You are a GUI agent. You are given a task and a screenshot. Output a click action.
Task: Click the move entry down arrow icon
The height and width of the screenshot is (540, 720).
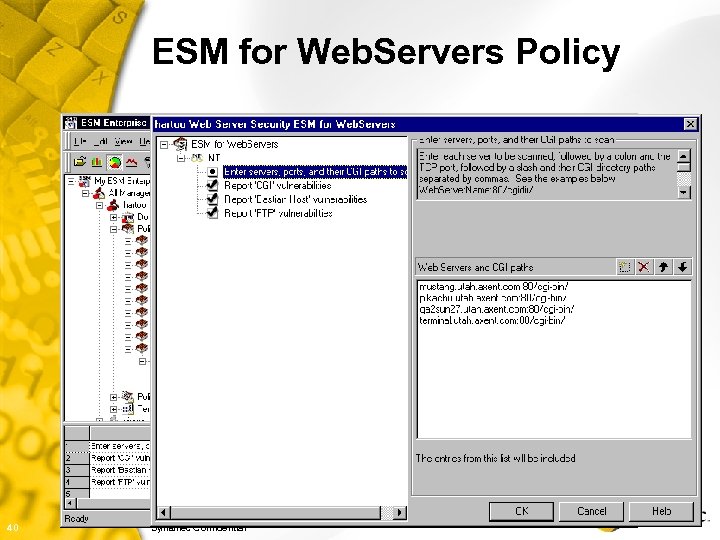point(683,267)
